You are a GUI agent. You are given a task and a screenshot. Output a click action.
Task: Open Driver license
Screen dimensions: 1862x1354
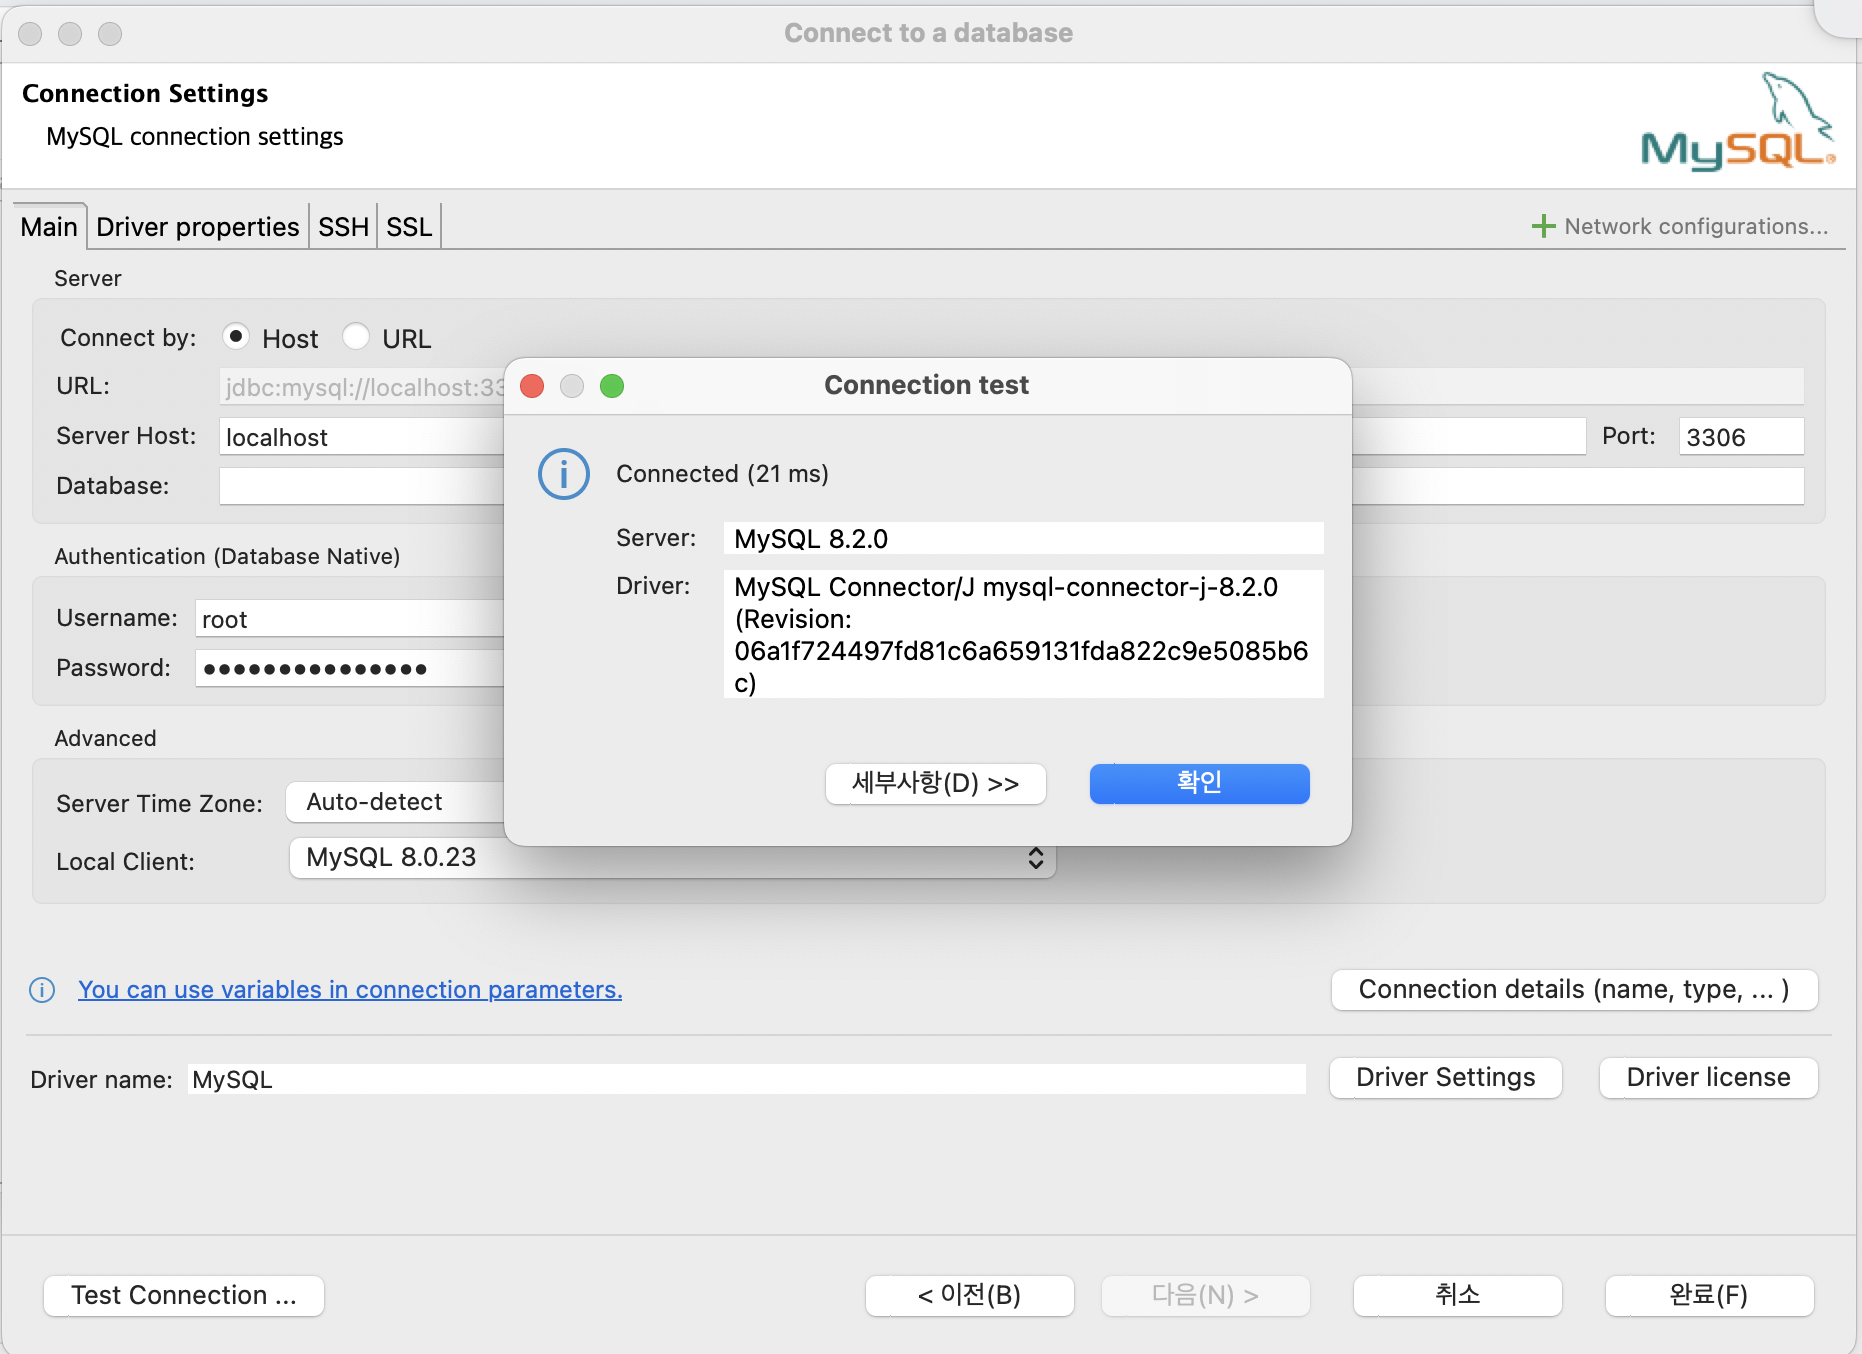1708,1077
